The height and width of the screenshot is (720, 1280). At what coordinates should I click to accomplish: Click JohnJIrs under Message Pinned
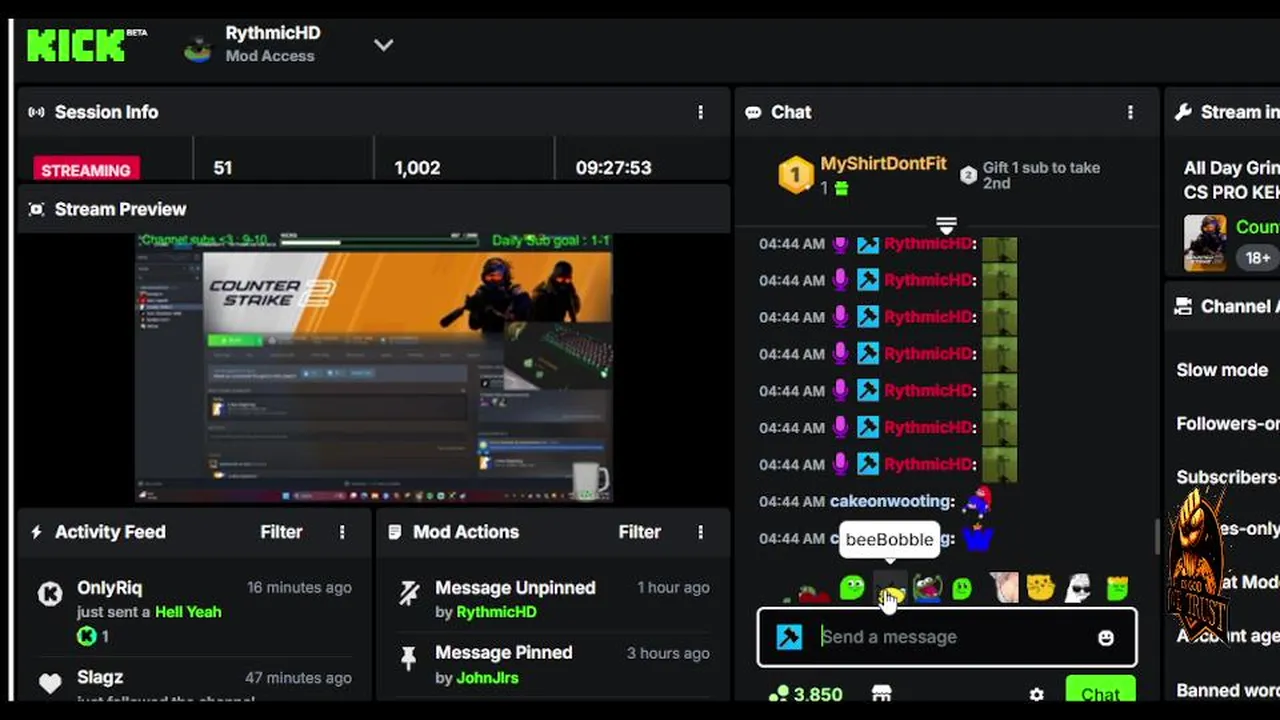pyautogui.click(x=488, y=678)
